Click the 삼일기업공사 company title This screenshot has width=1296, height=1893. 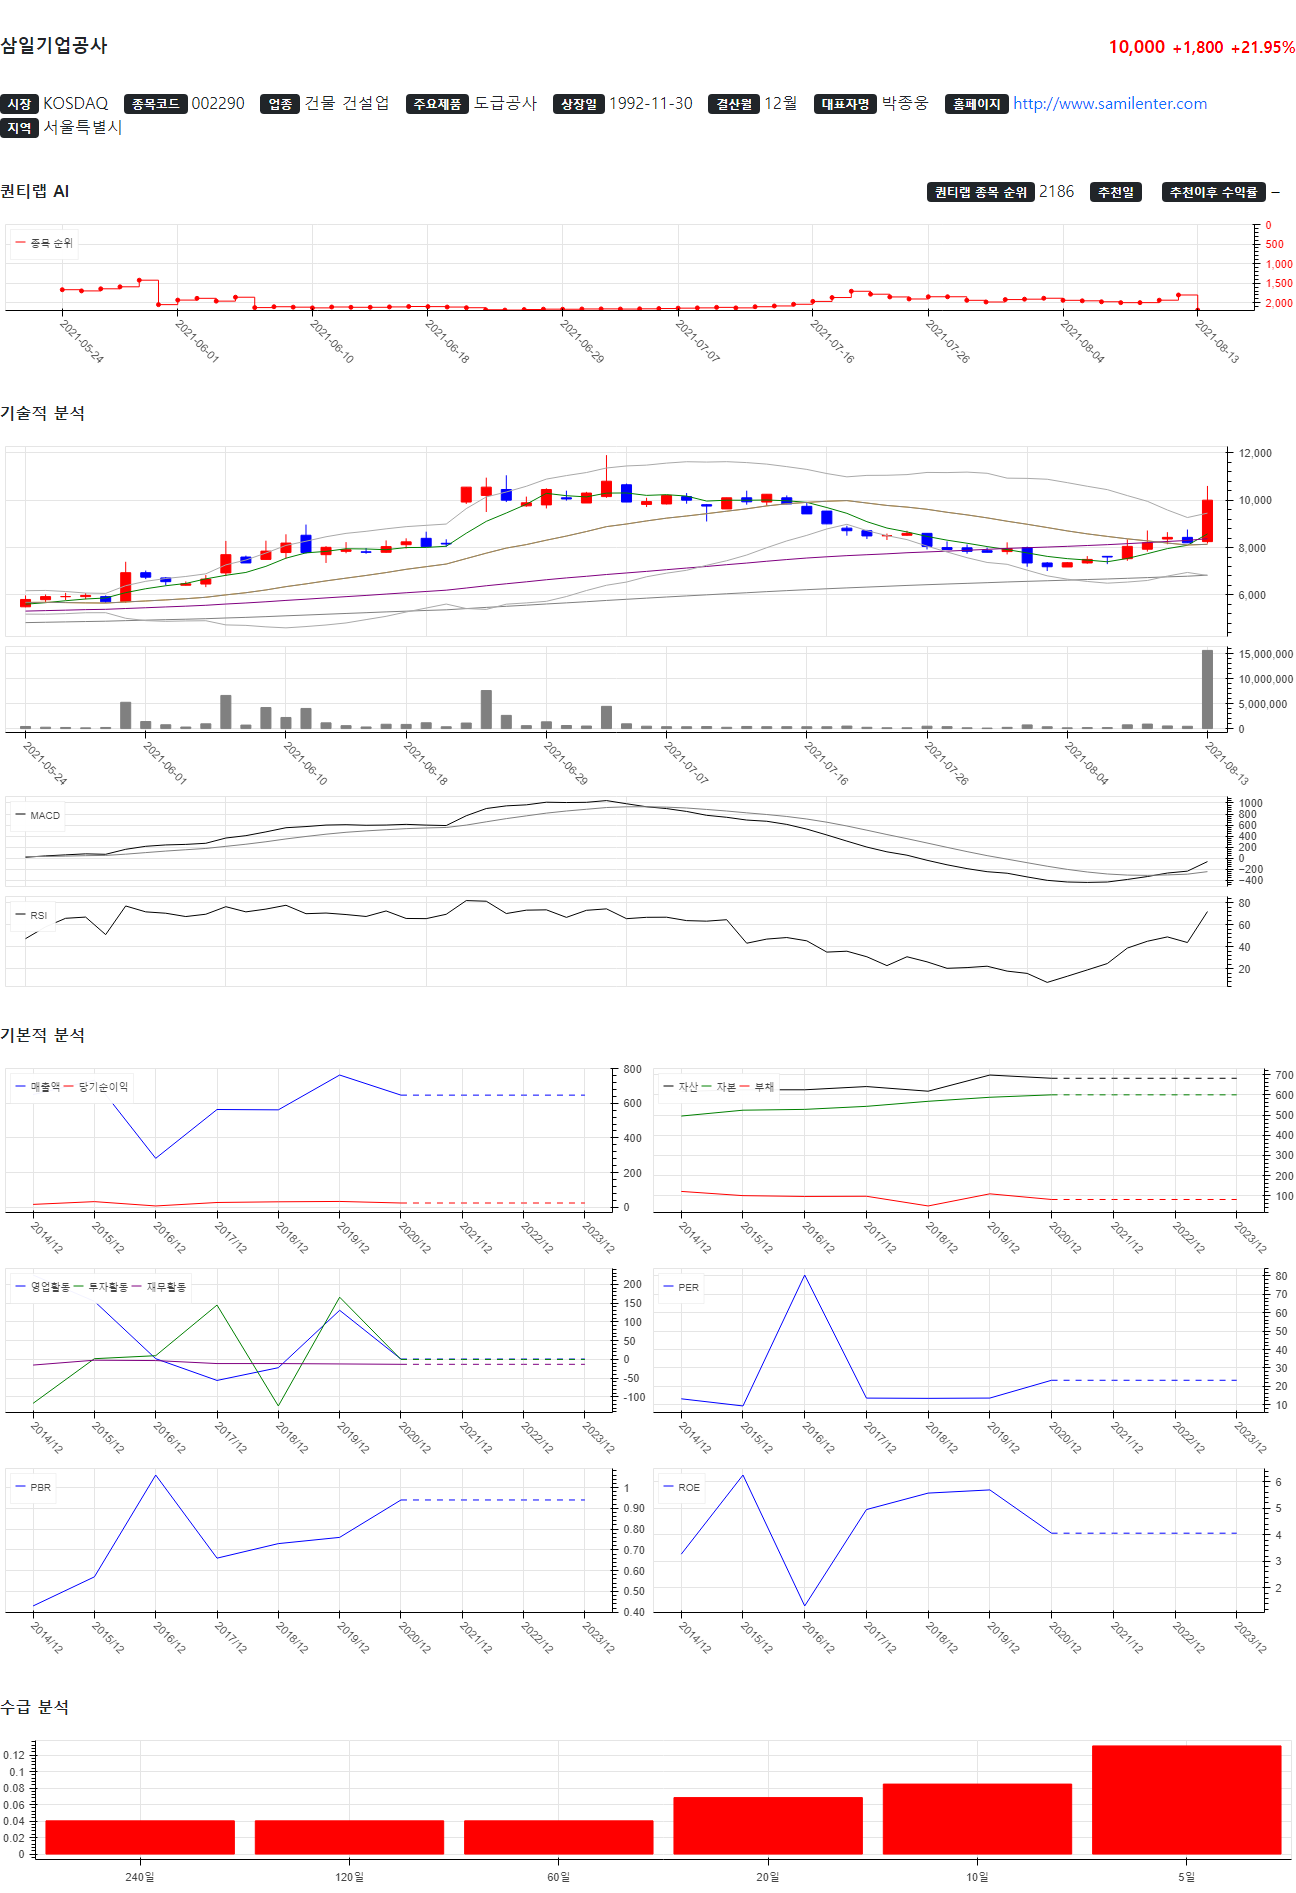54,45
